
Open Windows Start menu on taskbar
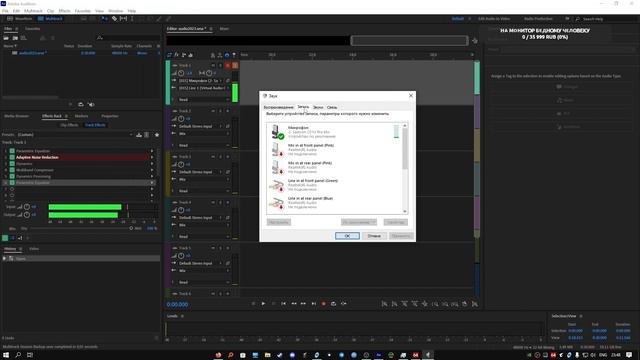click(x=6, y=355)
